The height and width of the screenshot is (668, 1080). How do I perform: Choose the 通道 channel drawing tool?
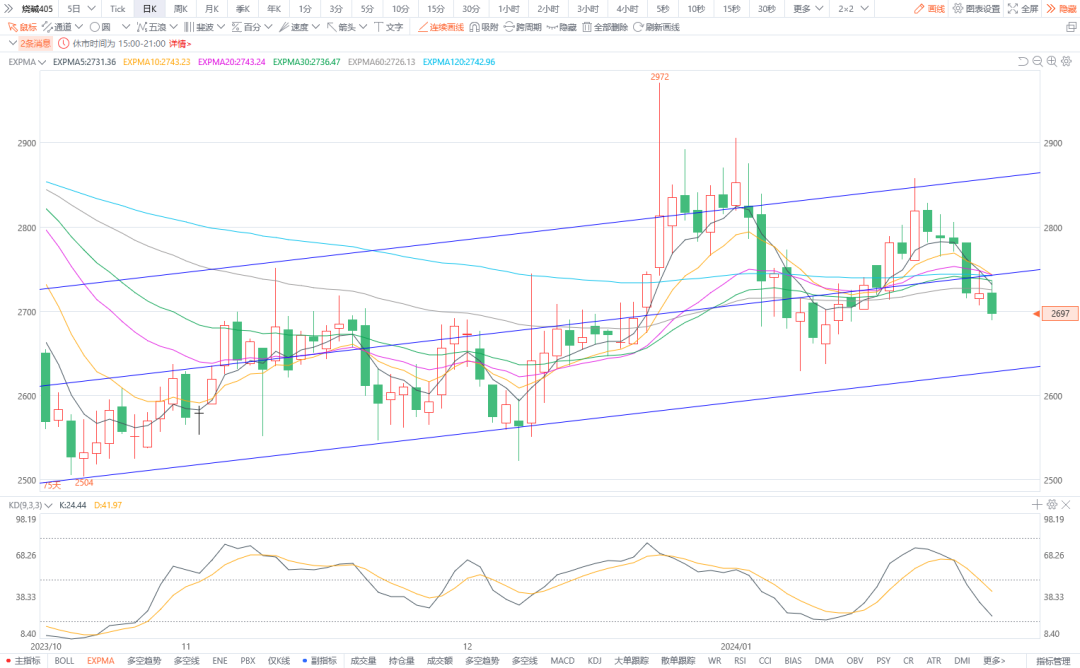click(57, 27)
